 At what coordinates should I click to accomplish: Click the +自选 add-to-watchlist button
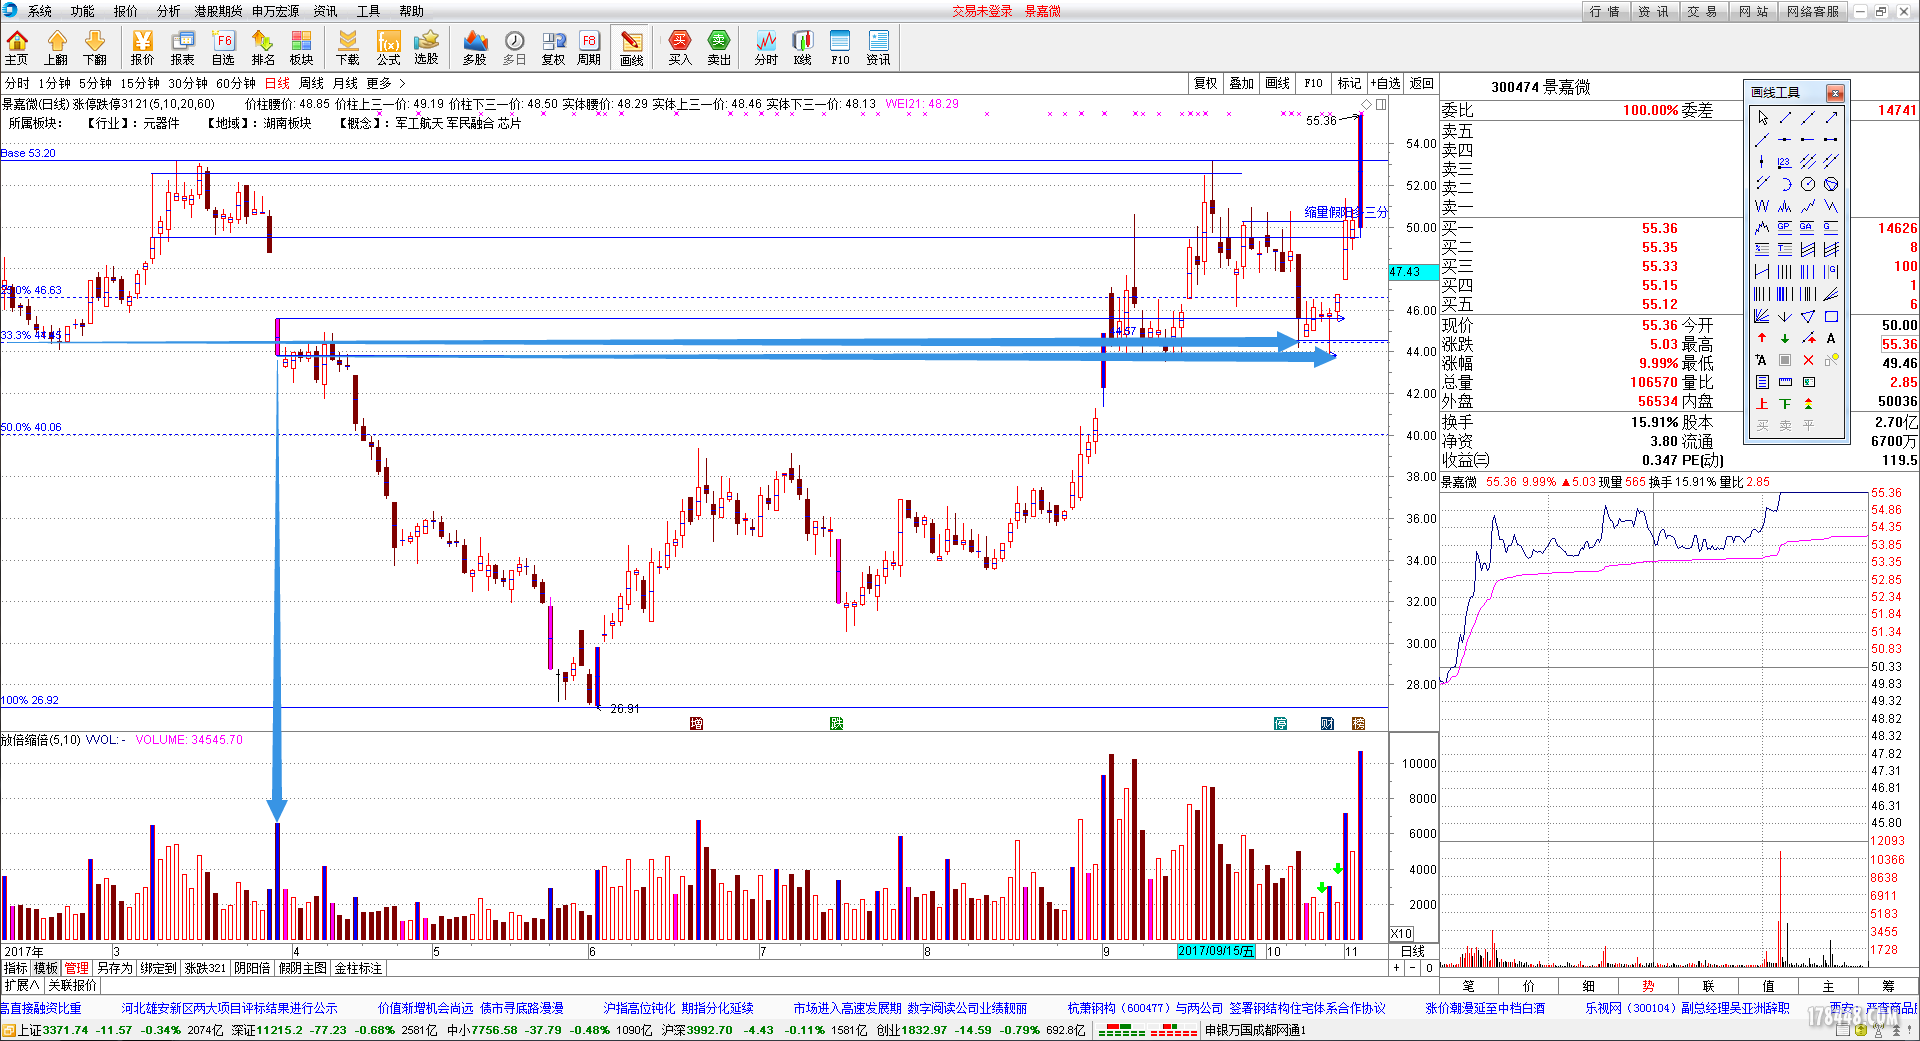click(x=1386, y=83)
